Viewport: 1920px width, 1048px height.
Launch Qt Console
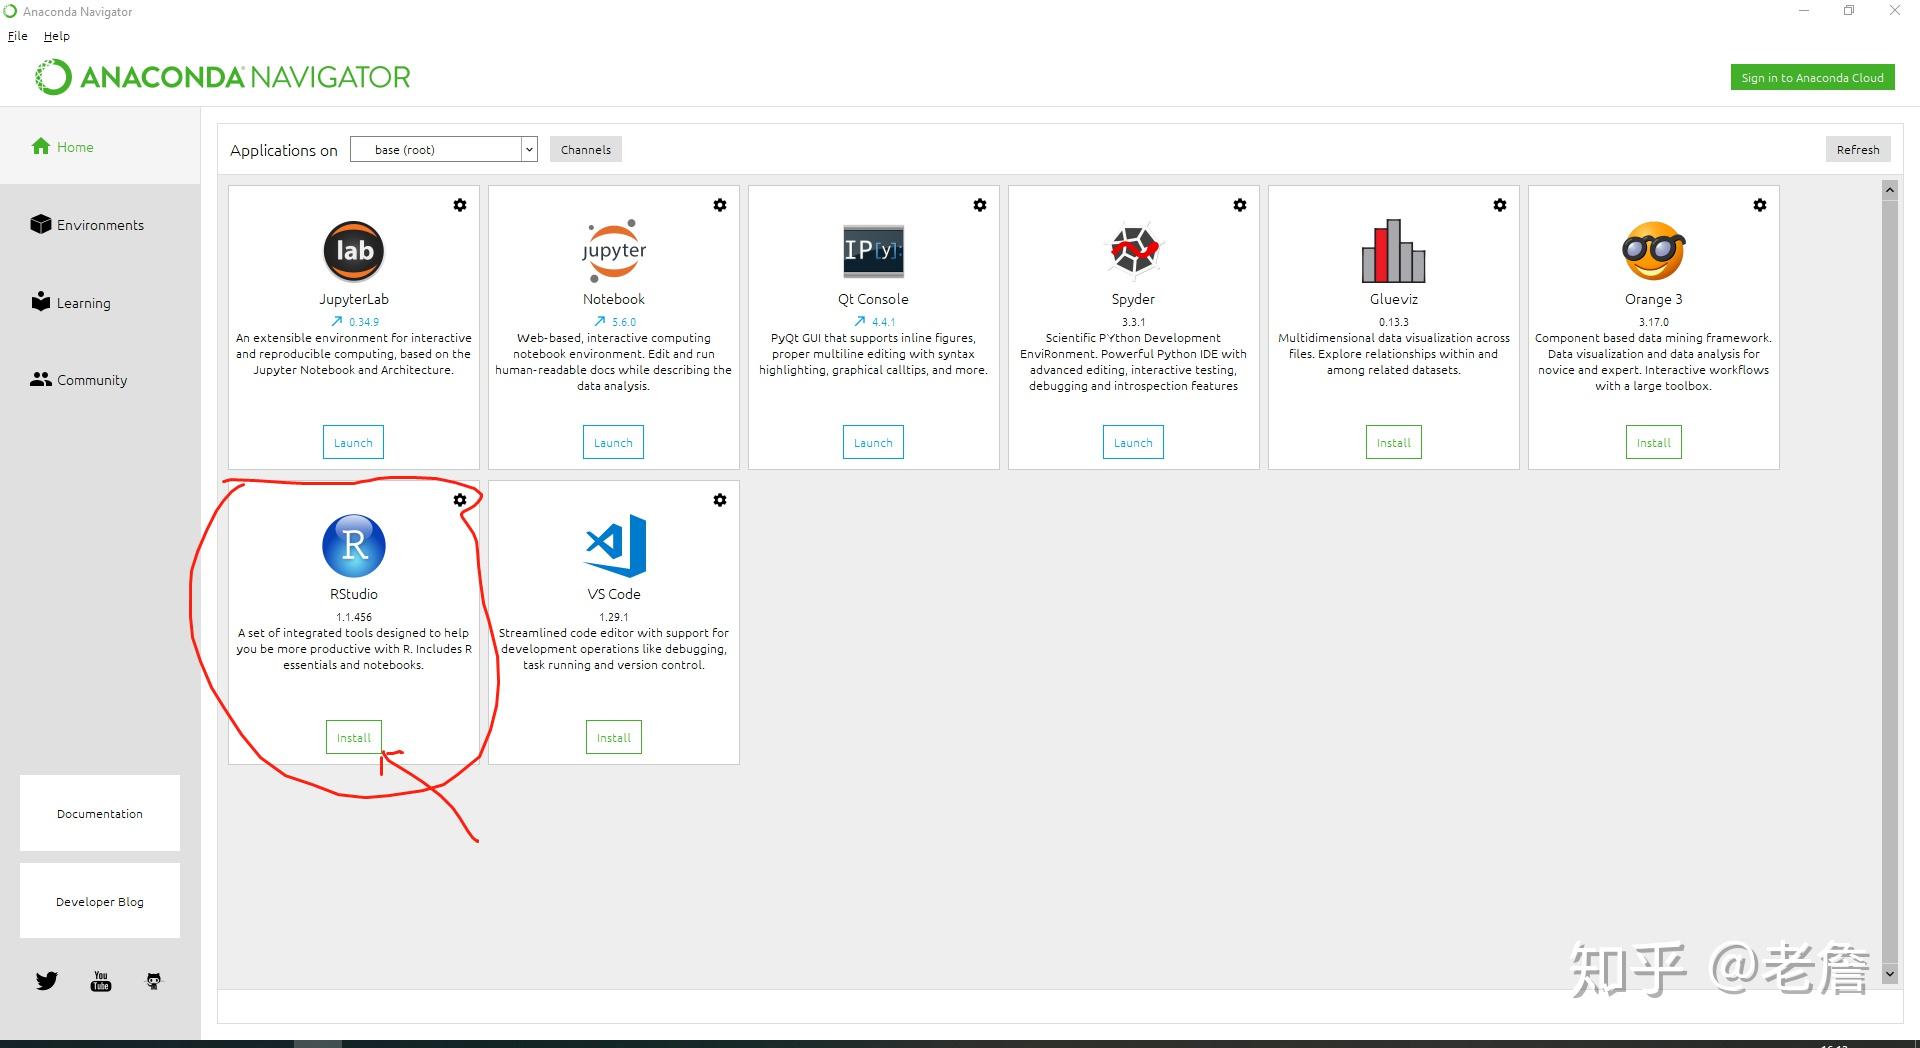tap(873, 442)
